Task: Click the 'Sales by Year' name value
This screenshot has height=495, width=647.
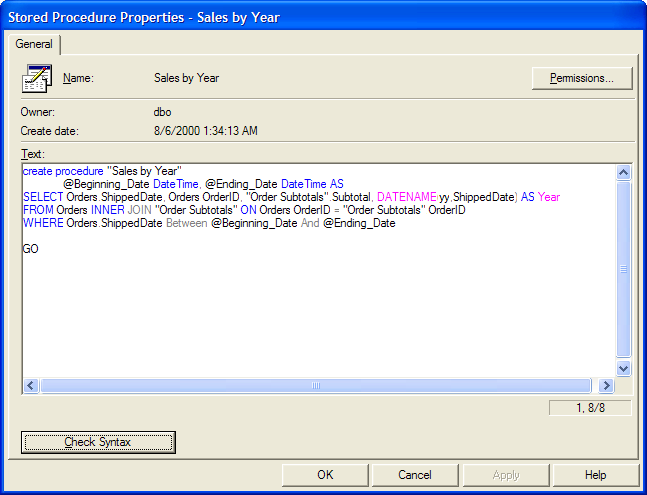Action: 186,78
